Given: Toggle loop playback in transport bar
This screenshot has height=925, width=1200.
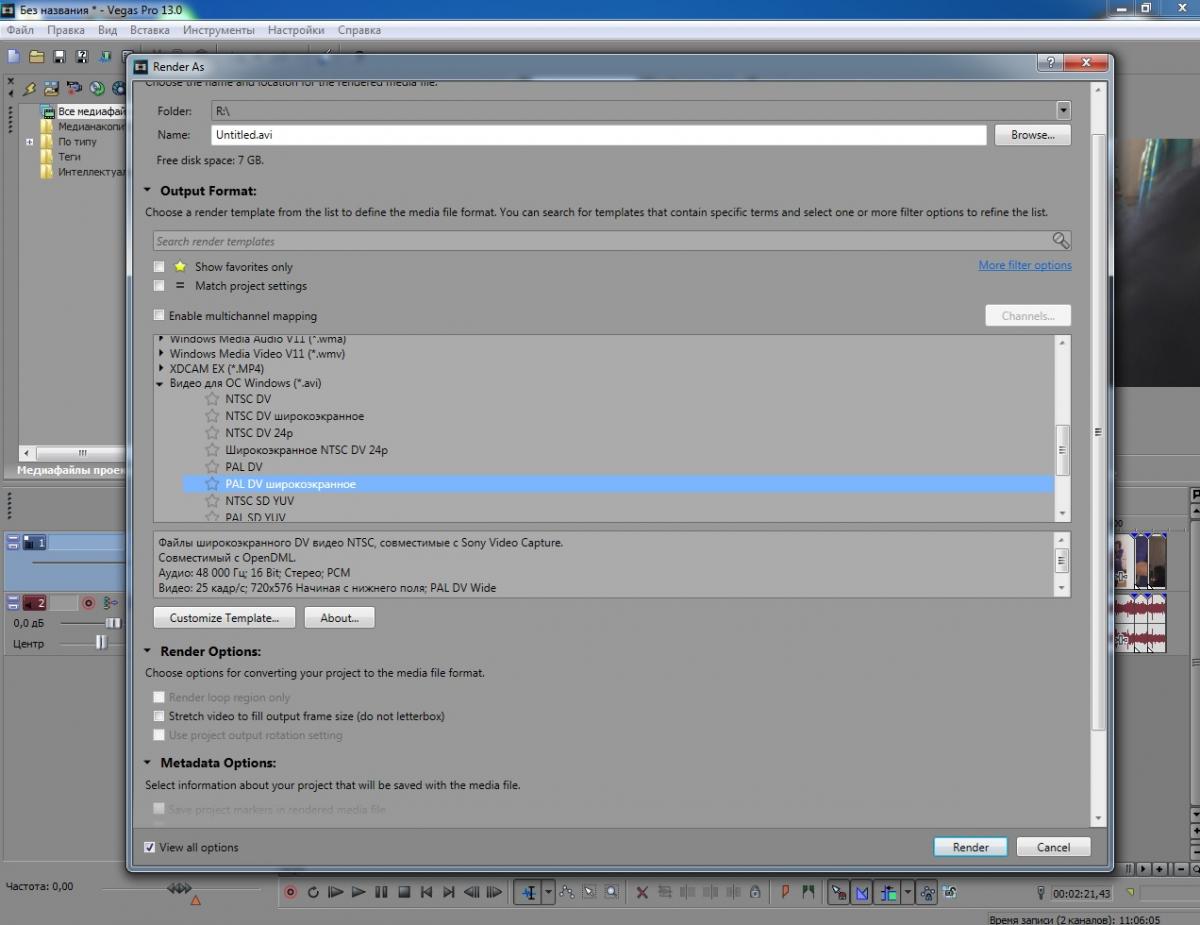Looking at the screenshot, I should point(312,892).
